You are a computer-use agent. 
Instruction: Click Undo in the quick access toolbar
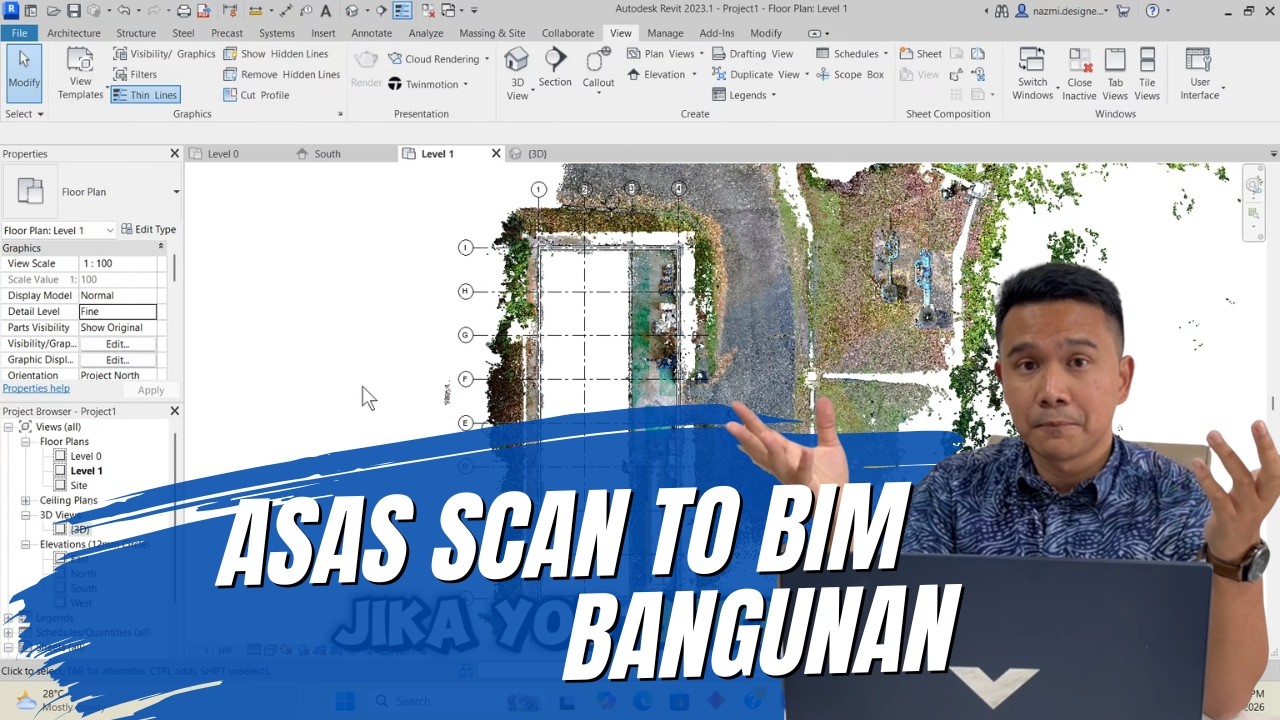pyautogui.click(x=123, y=11)
